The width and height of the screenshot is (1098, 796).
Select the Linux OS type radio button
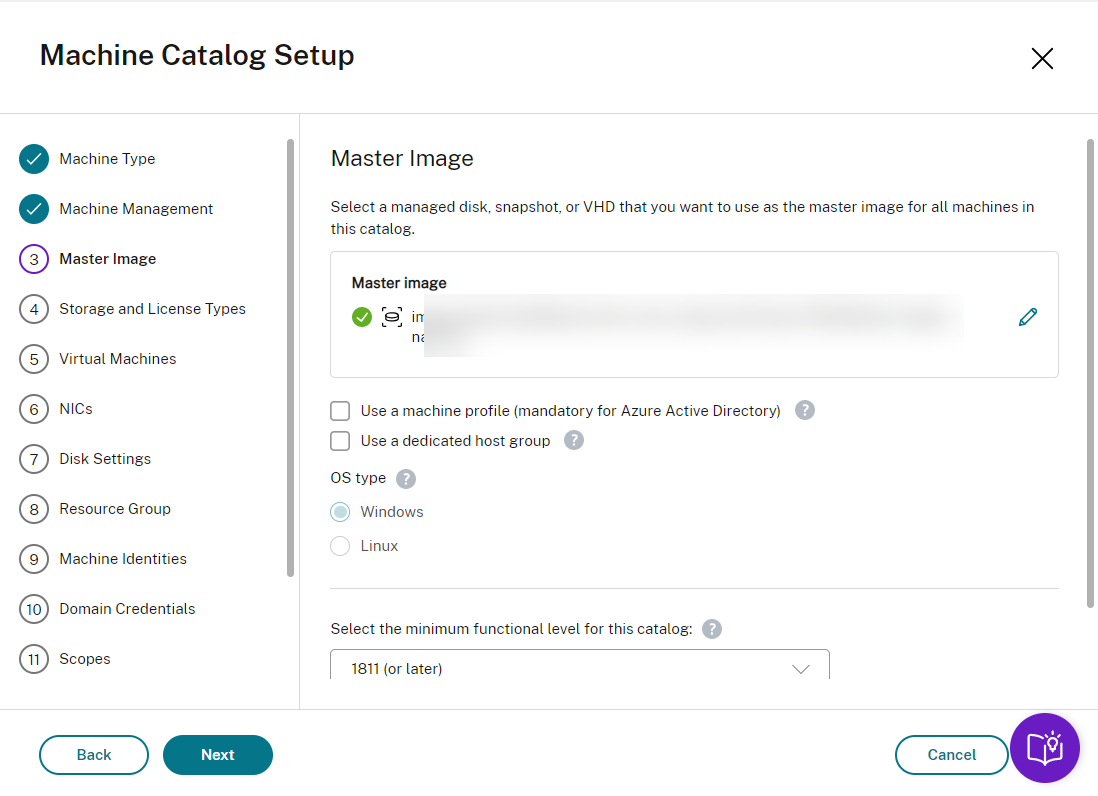[x=341, y=546]
